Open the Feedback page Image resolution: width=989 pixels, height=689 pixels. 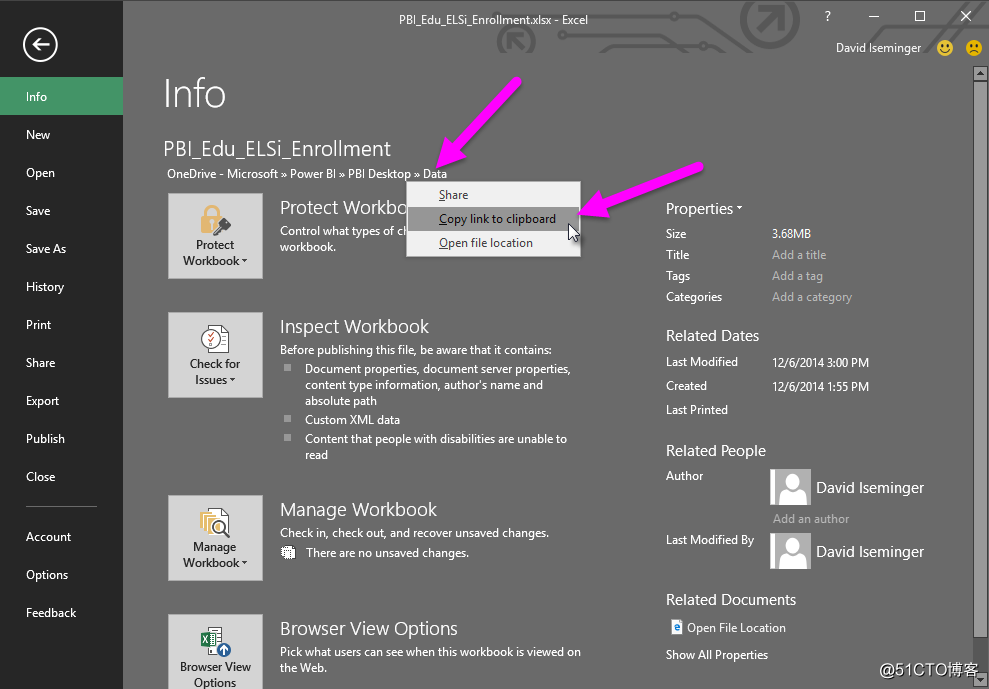[61, 613]
